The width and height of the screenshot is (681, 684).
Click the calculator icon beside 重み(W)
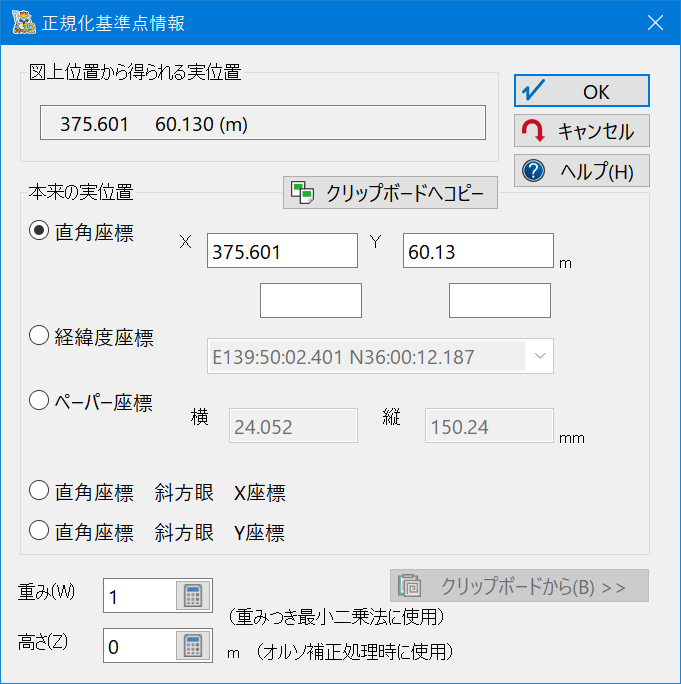click(x=193, y=595)
